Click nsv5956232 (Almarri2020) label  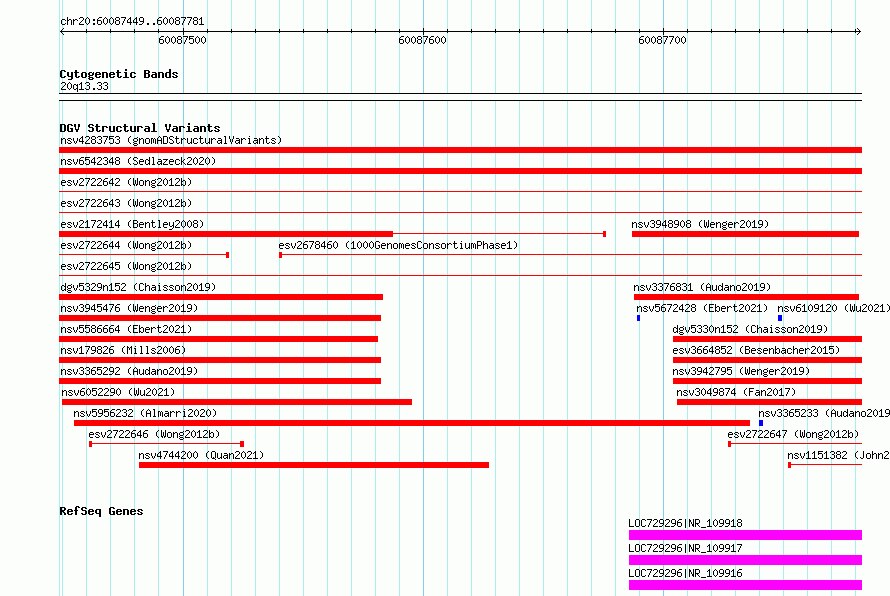point(145,413)
